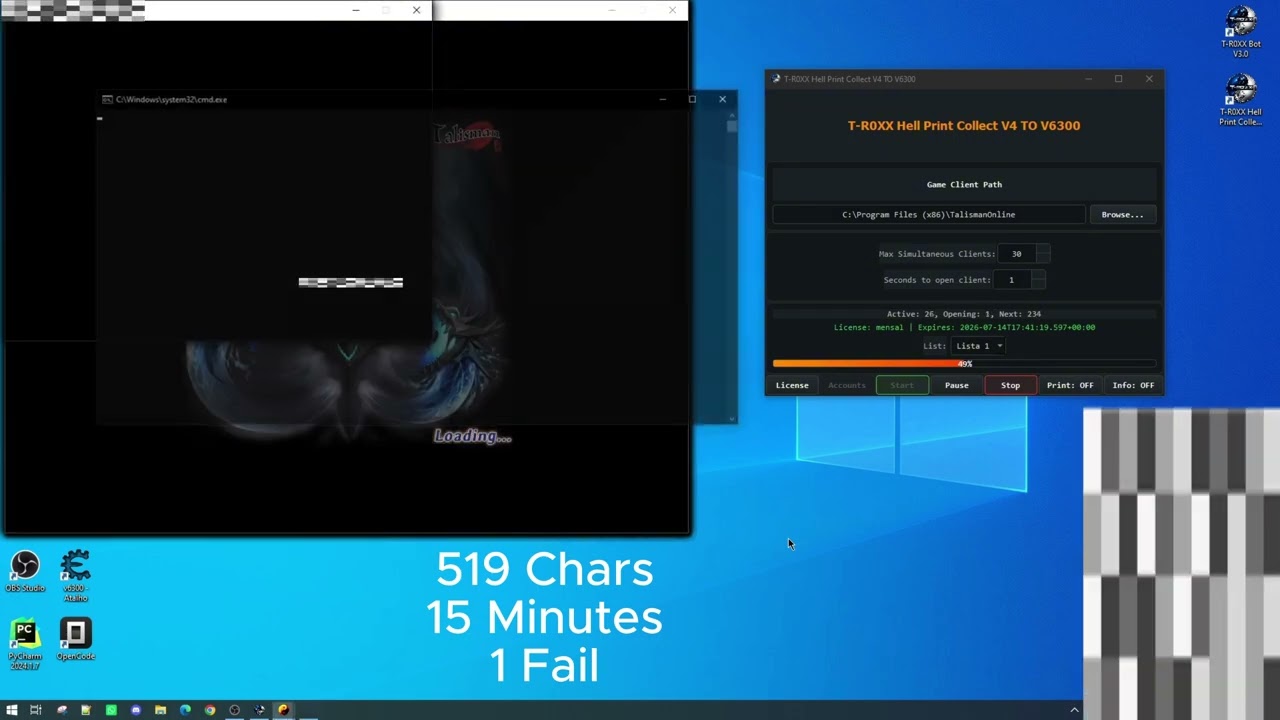Open the Windows Start menu
The image size is (1280, 720).
12,710
